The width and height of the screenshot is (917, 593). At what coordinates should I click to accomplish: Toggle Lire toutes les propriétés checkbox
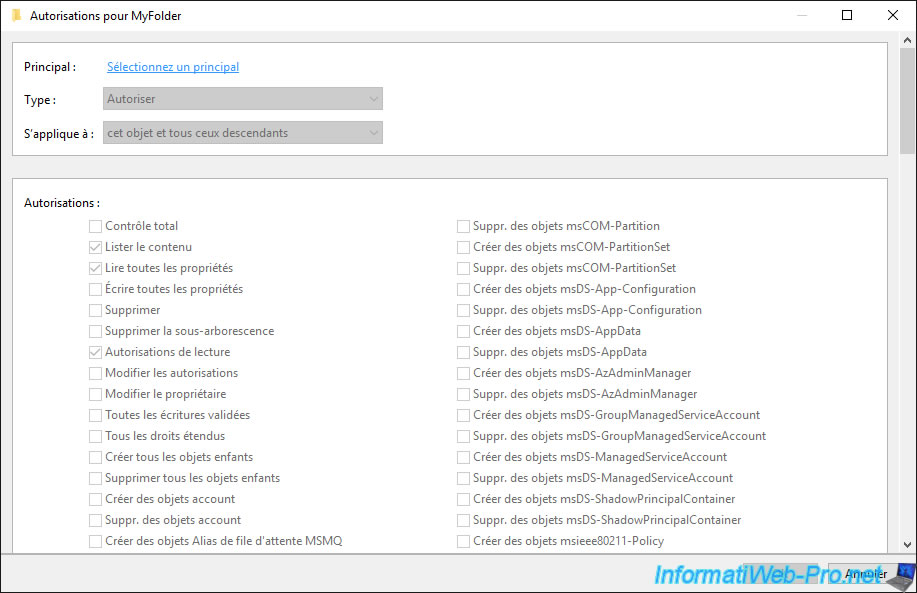[x=95, y=268]
